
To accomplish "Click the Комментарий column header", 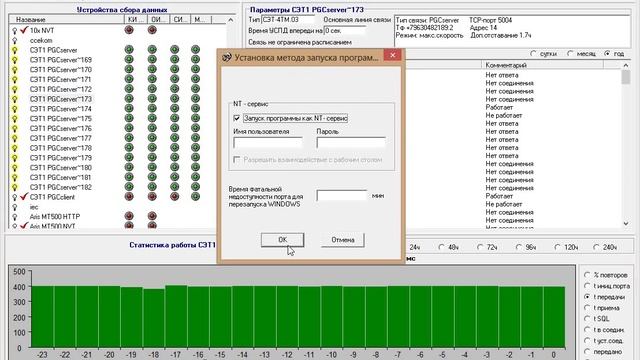I will coord(542,65).
